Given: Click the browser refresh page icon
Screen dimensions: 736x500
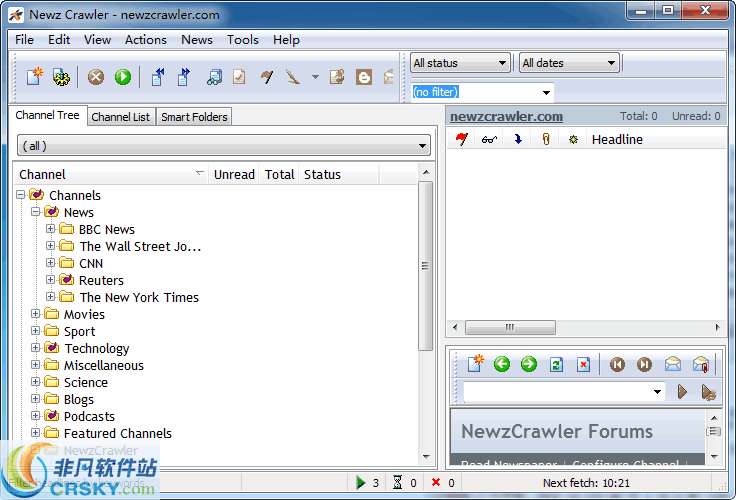Looking at the screenshot, I should (556, 364).
